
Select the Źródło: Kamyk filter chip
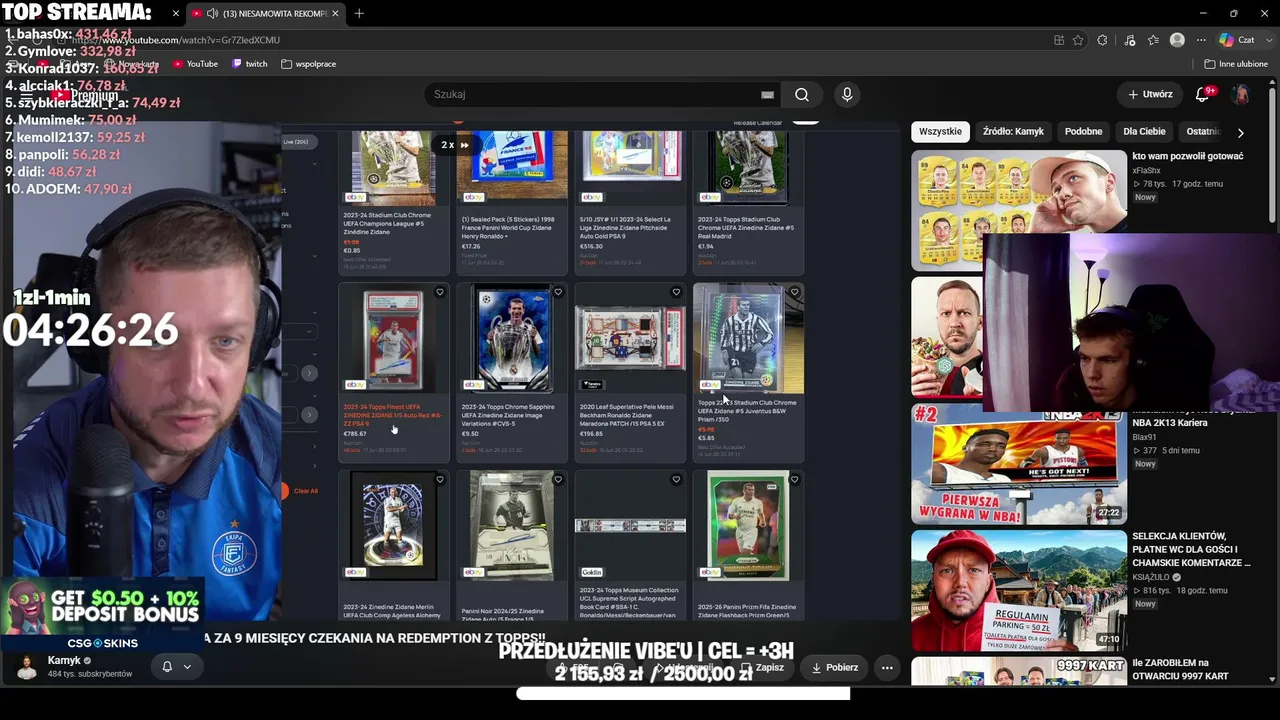point(1013,131)
